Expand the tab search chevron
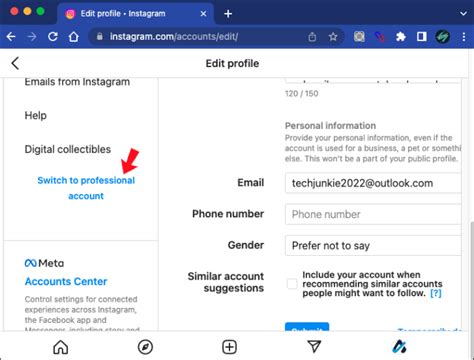The height and width of the screenshot is (360, 474). pos(463,14)
